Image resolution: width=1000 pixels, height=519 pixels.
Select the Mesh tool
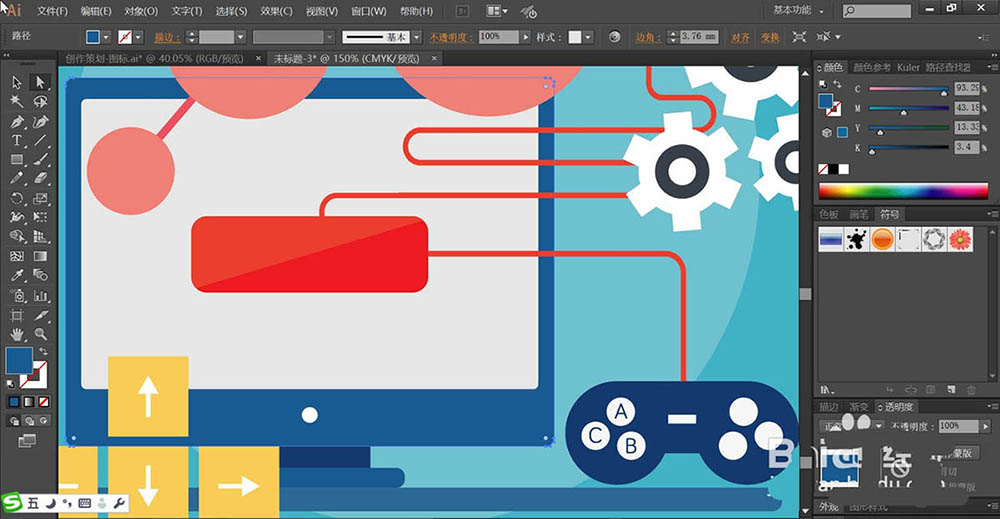point(17,256)
